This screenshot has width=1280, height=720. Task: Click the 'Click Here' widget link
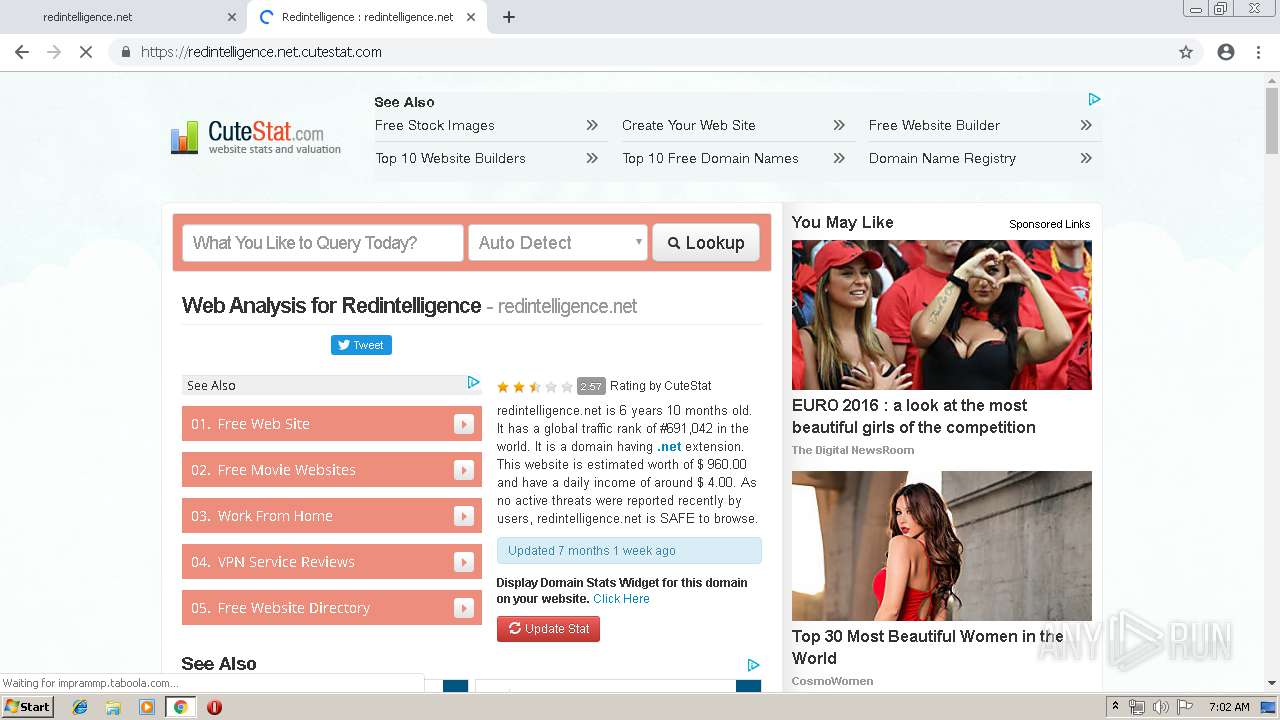[621, 599]
